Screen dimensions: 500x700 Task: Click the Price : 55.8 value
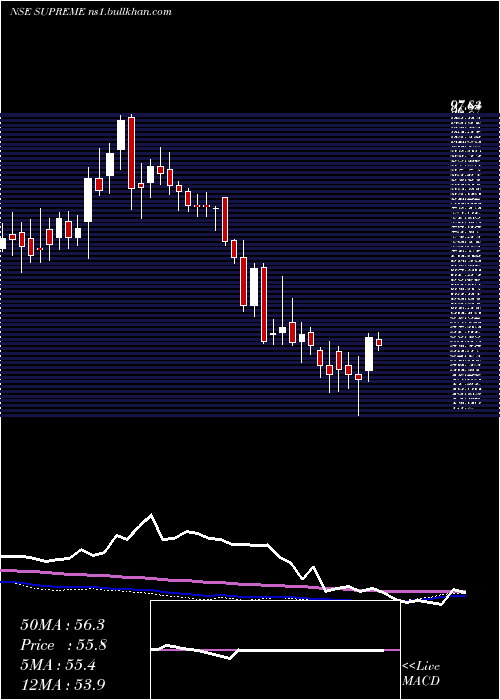tap(62, 645)
